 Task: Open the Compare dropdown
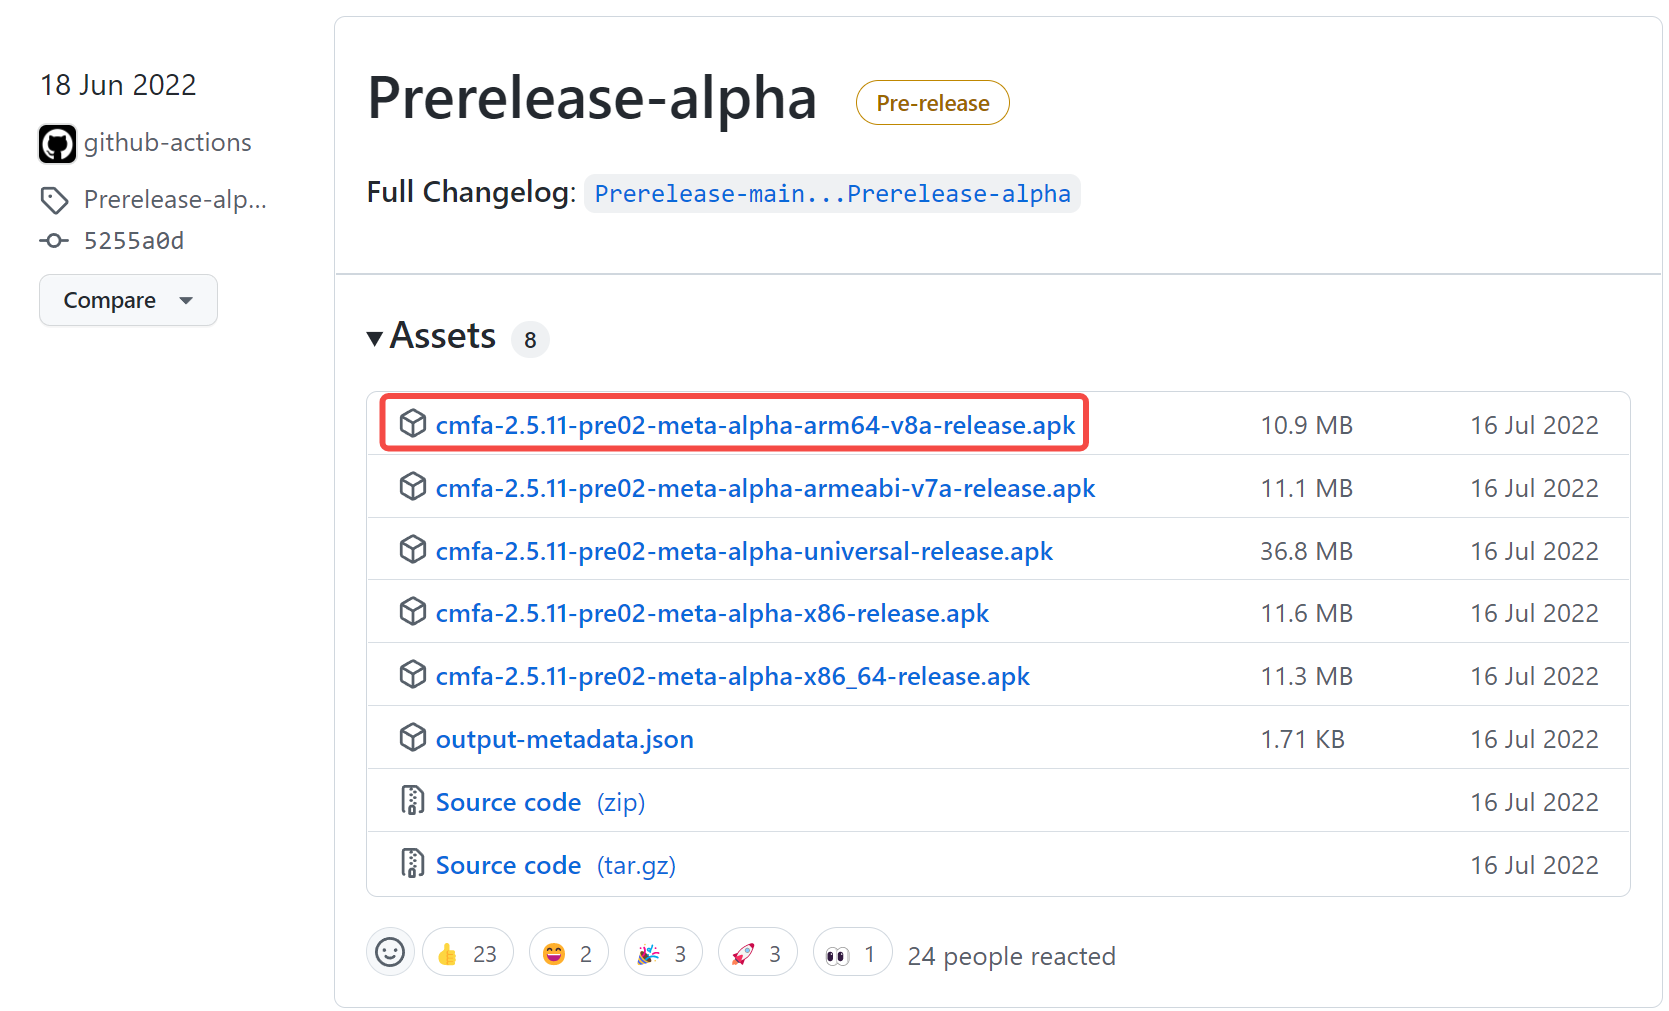[x=128, y=300]
